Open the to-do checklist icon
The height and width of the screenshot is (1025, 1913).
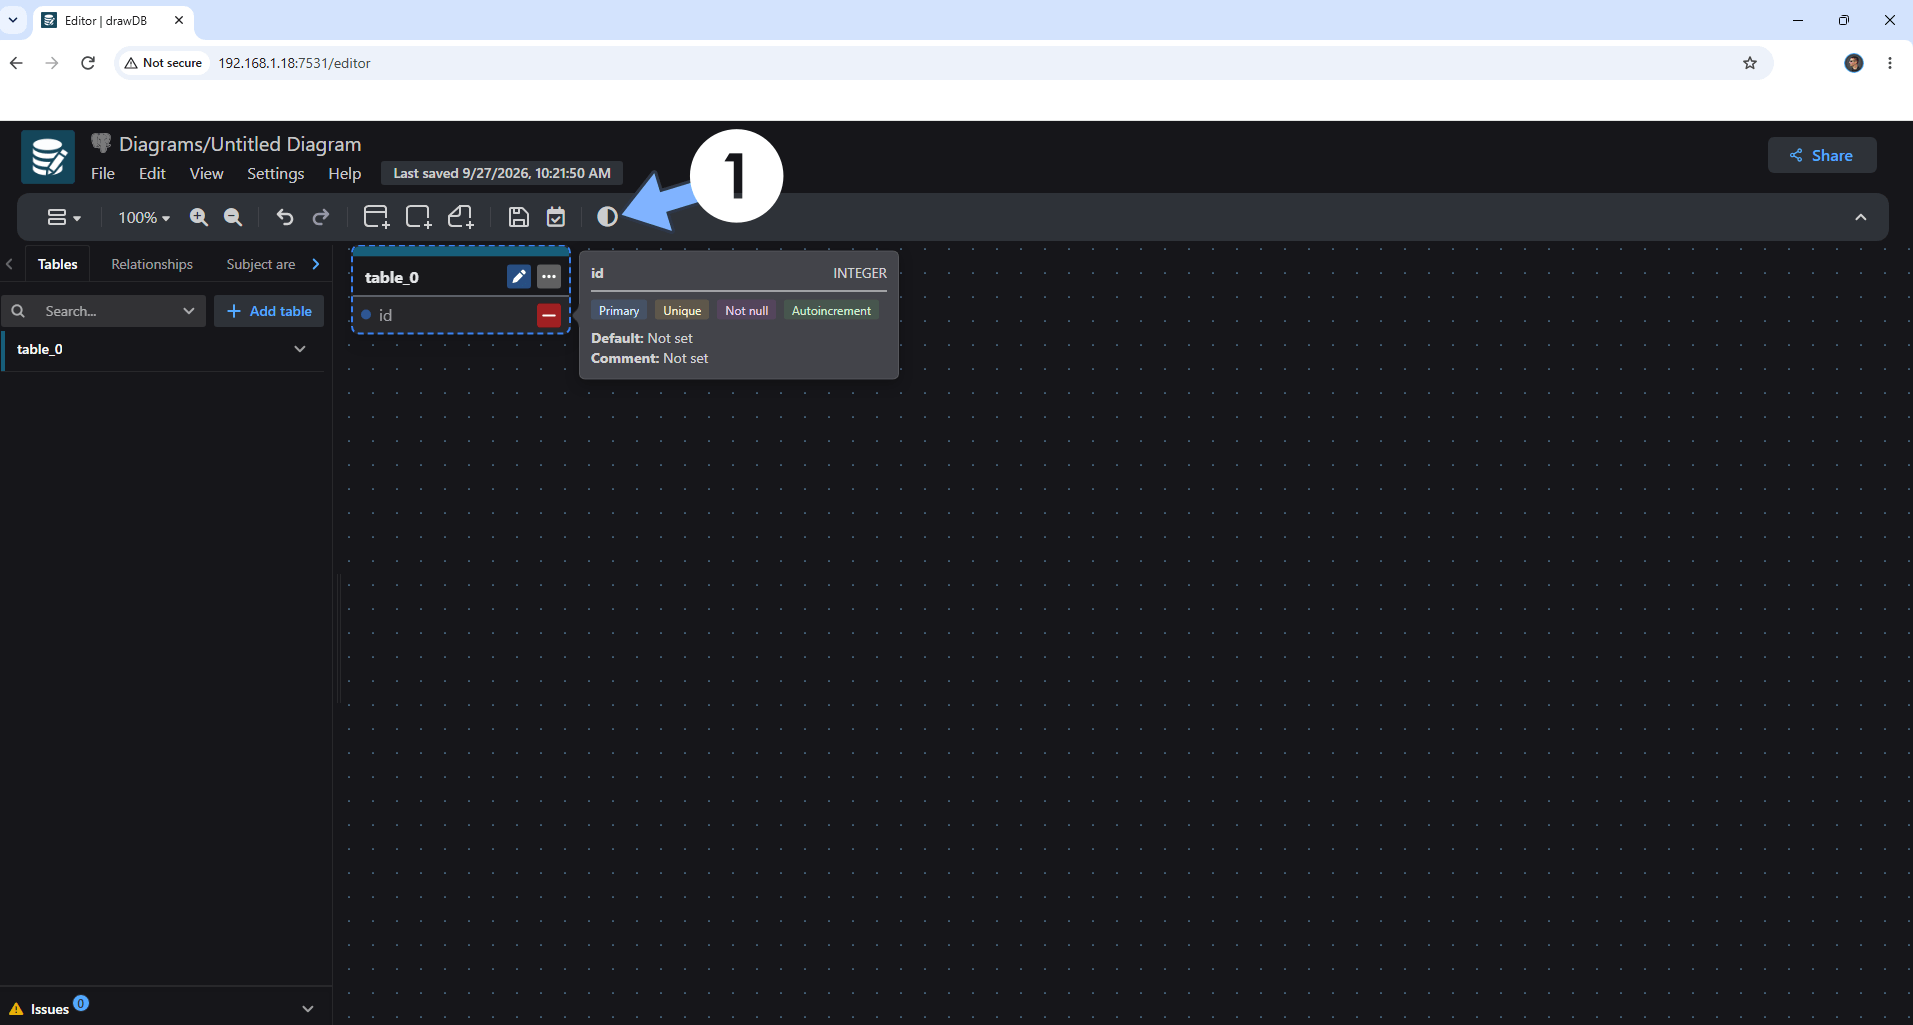click(x=556, y=217)
